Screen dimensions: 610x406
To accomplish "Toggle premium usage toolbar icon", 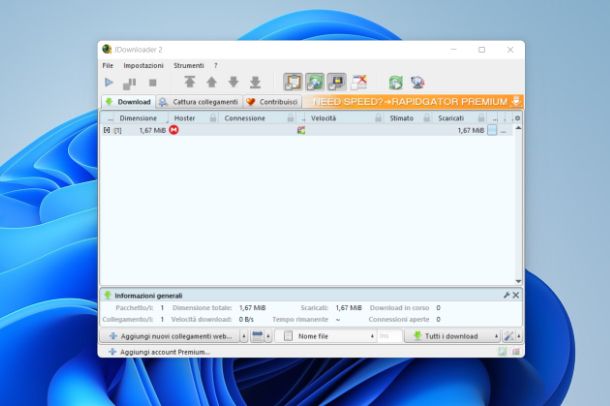I will click(x=337, y=82).
